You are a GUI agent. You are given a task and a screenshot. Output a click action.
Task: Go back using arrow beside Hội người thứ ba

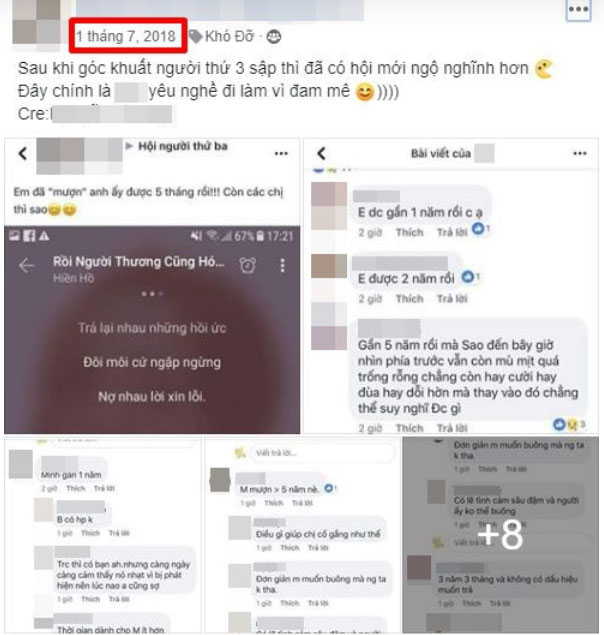(23, 153)
